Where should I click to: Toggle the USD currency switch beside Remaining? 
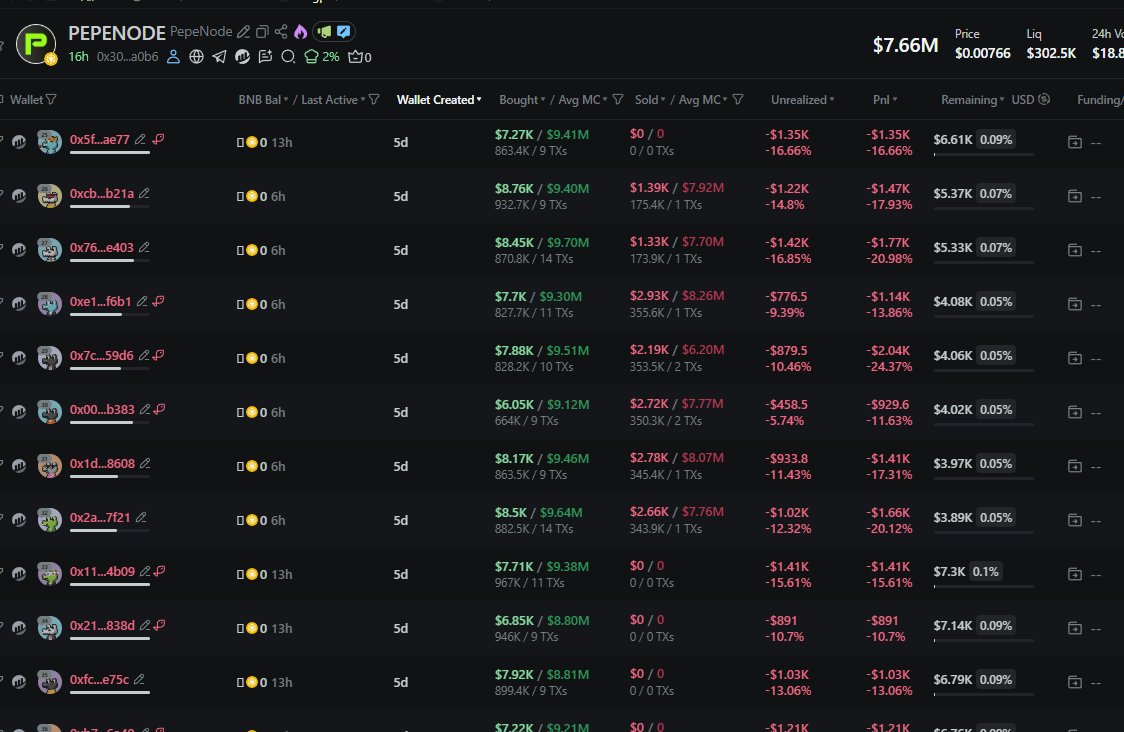[x=1044, y=99]
